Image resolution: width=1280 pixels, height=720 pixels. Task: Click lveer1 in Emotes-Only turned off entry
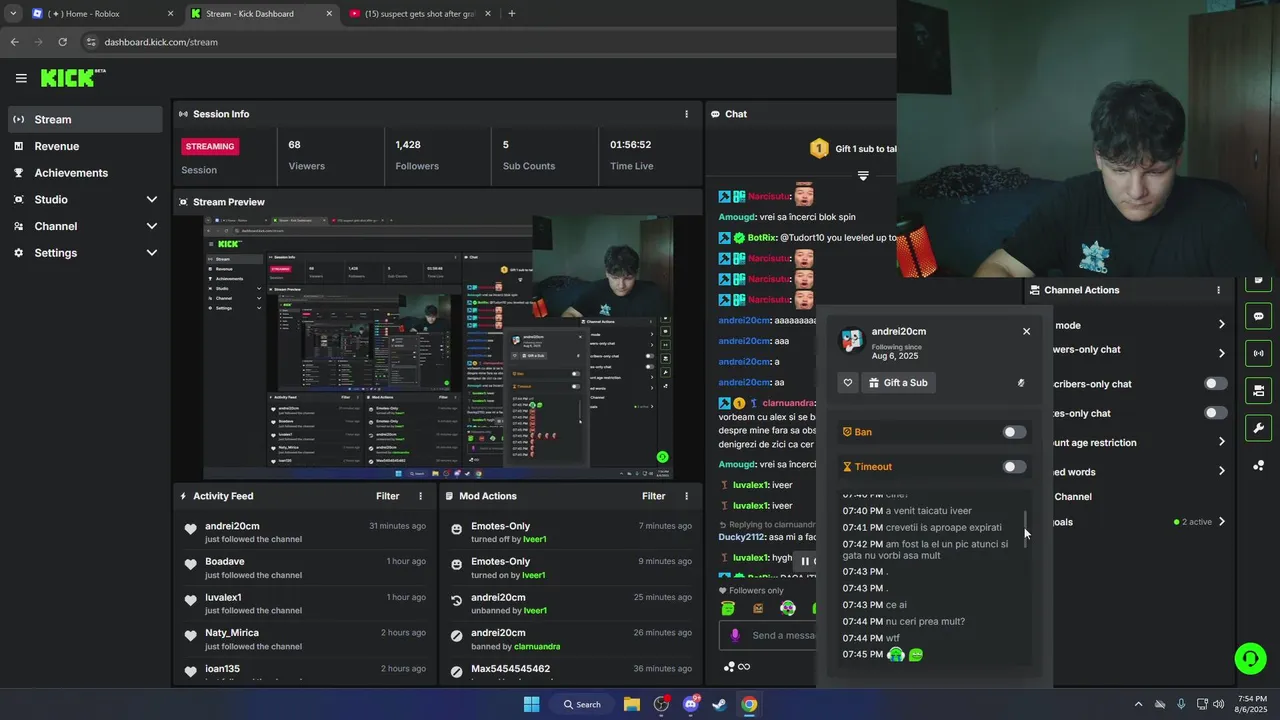pyautogui.click(x=534, y=540)
